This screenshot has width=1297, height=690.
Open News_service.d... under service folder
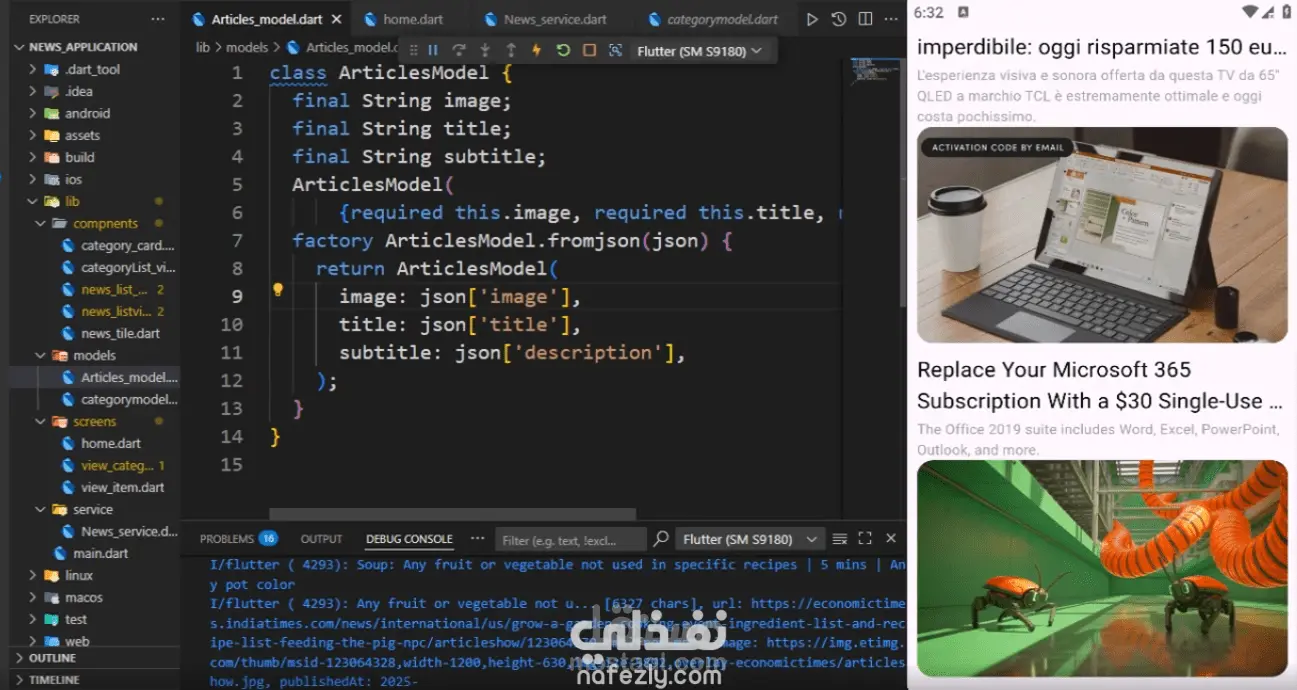point(129,531)
